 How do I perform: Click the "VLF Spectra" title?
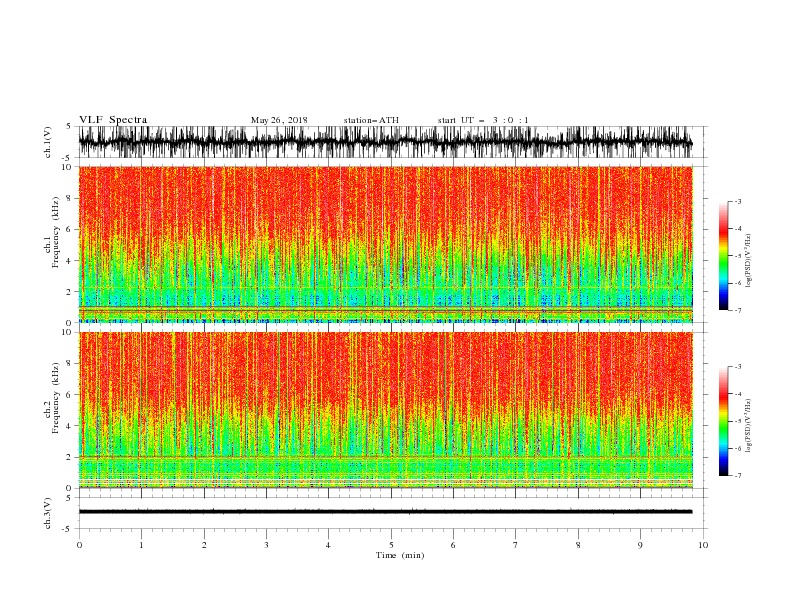tap(113, 120)
